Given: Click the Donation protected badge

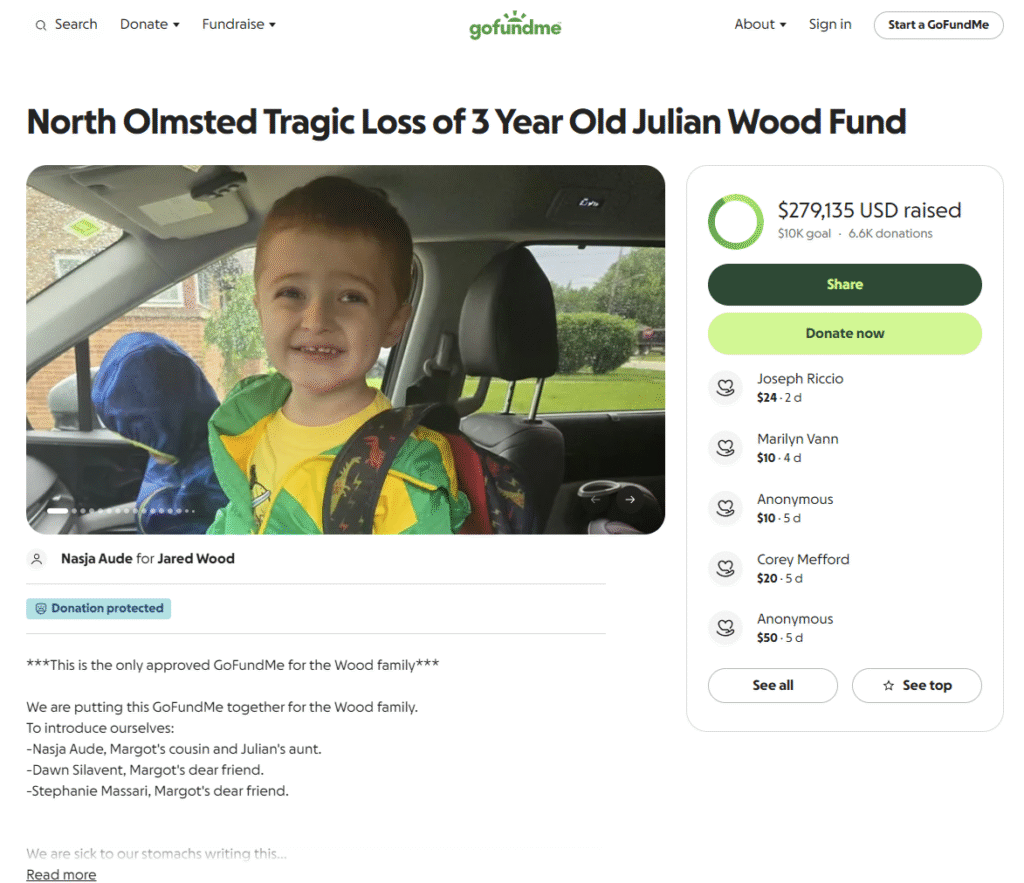Looking at the screenshot, I should tap(99, 609).
